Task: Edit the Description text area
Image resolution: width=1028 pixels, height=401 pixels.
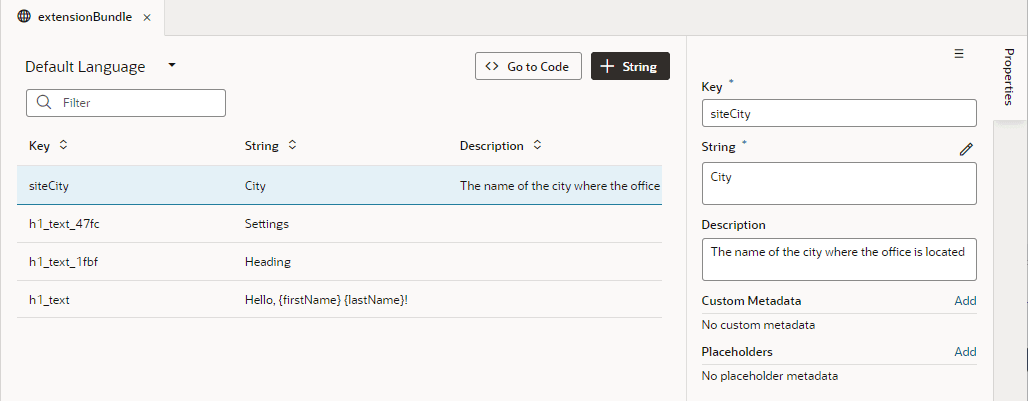Action: 839,259
